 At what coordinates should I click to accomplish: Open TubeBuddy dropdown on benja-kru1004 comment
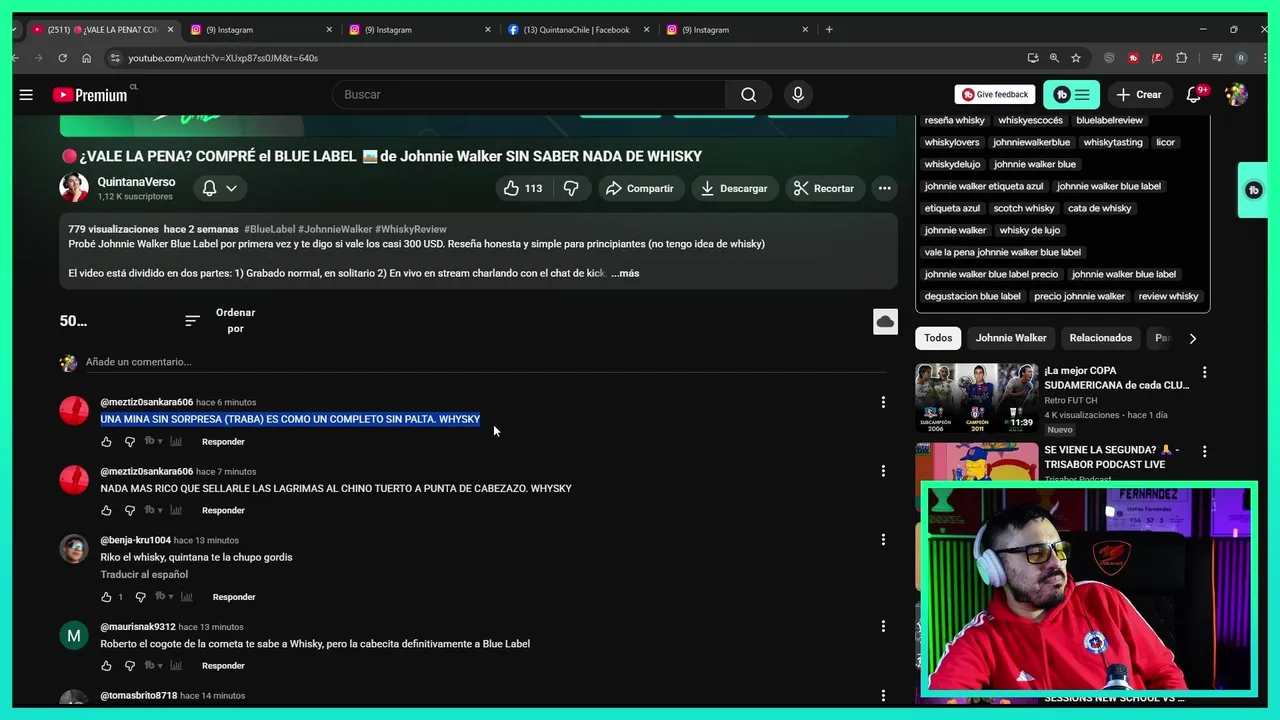click(164, 597)
